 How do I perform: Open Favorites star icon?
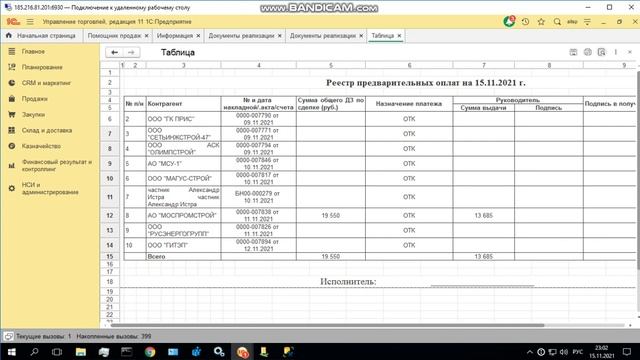pos(541,22)
